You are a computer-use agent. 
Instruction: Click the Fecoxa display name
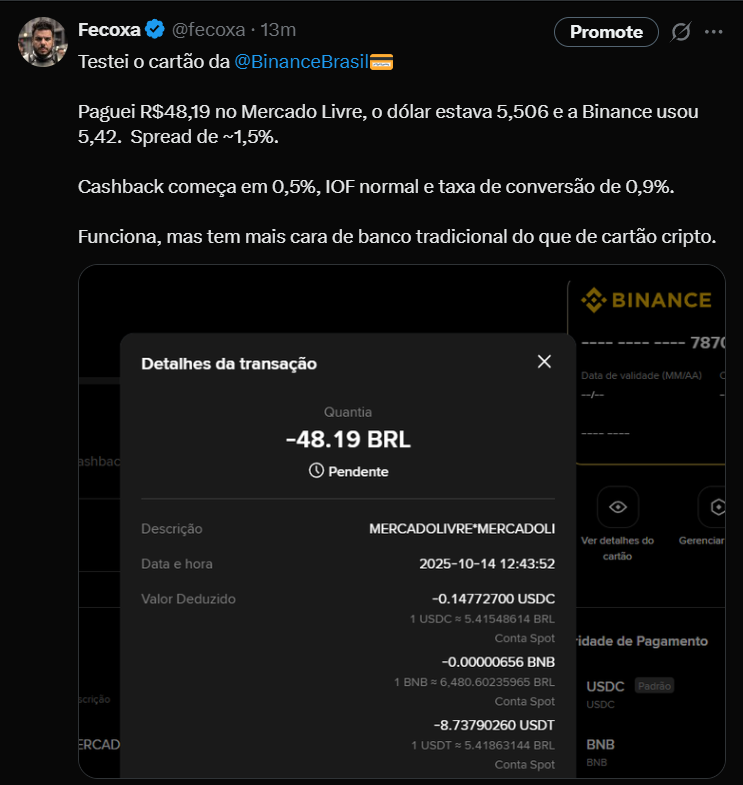[x=109, y=31]
